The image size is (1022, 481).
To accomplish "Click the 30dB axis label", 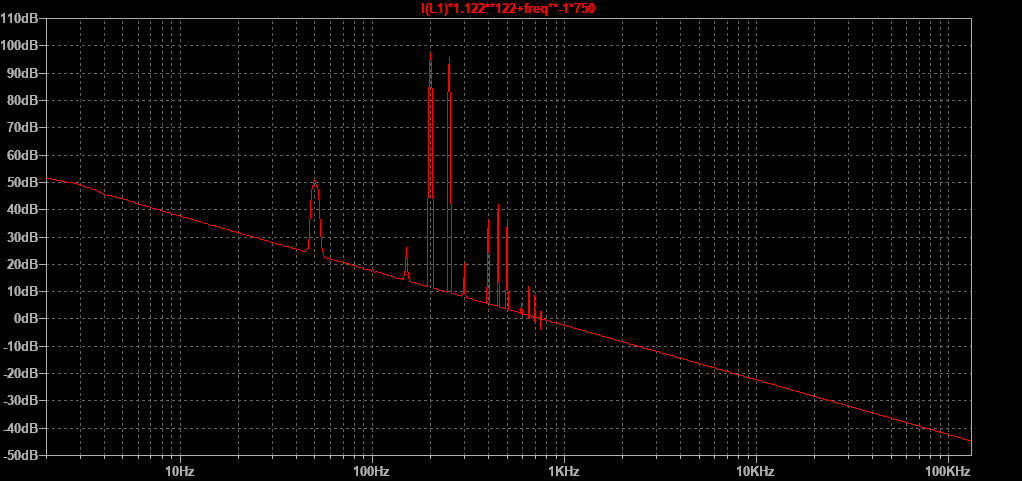I will coord(23,237).
